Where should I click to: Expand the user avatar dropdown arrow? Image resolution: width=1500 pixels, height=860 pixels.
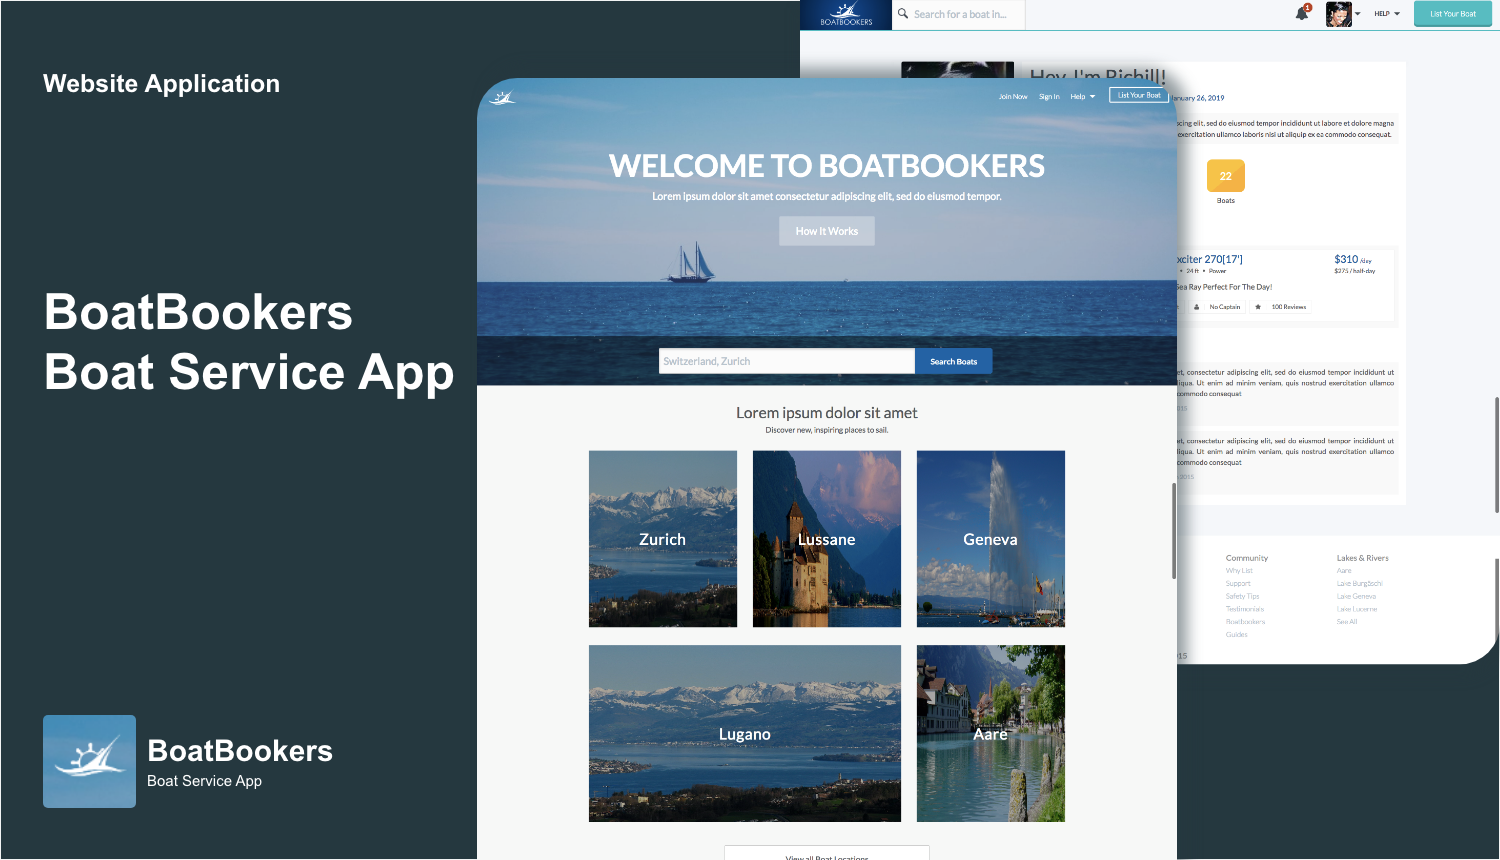click(x=1358, y=14)
